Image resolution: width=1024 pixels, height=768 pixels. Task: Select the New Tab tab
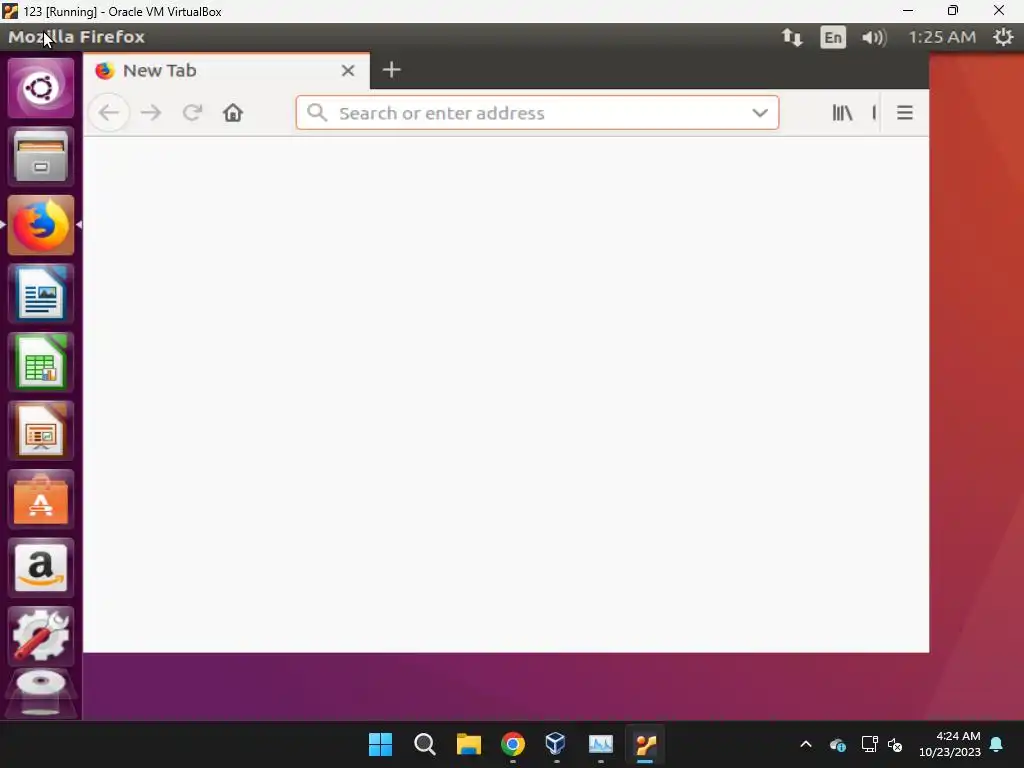[226, 71]
